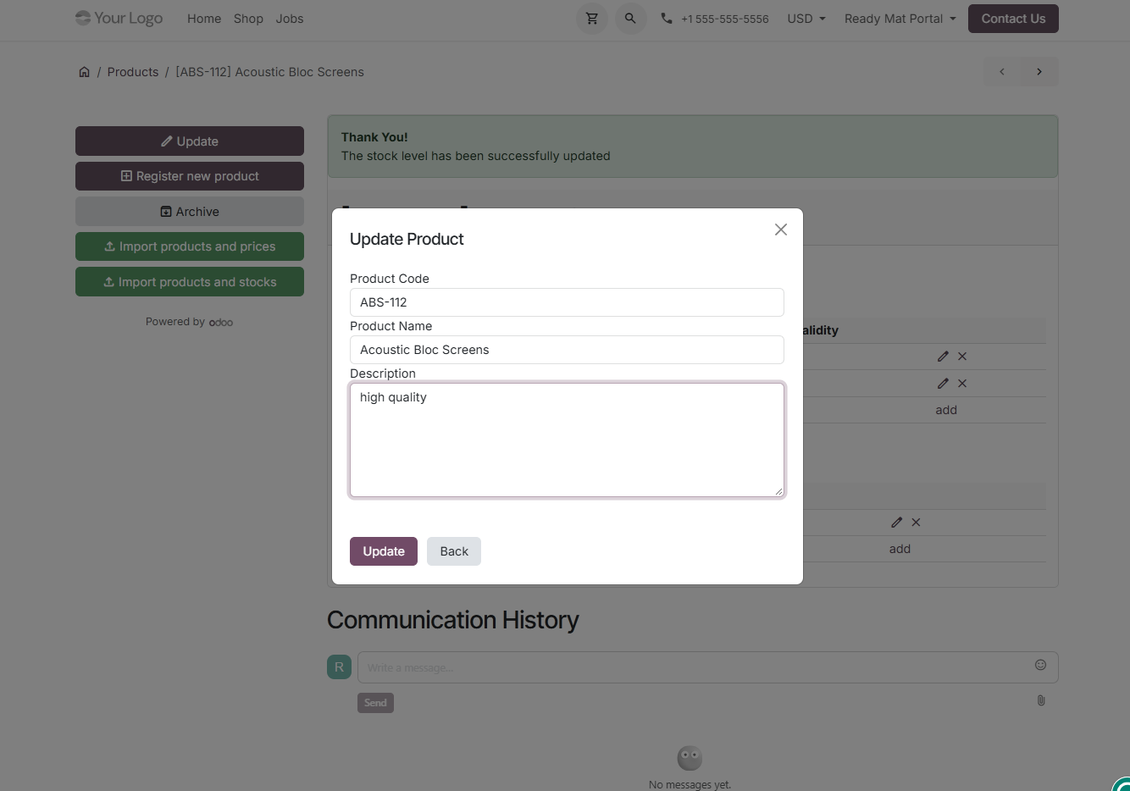Image resolution: width=1130 pixels, height=791 pixels.
Task: Click the Contact Us button
Action: tap(1013, 19)
